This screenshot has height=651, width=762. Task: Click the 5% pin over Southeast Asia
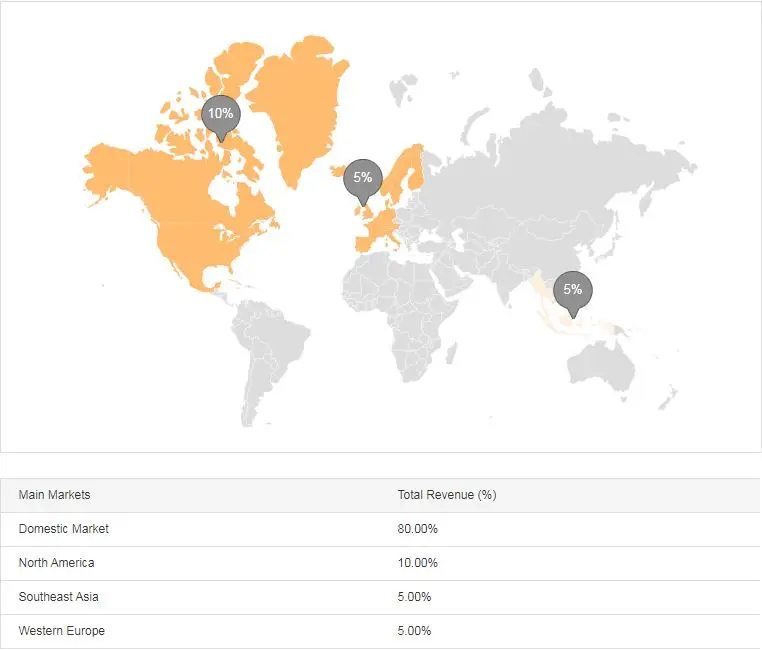click(572, 291)
